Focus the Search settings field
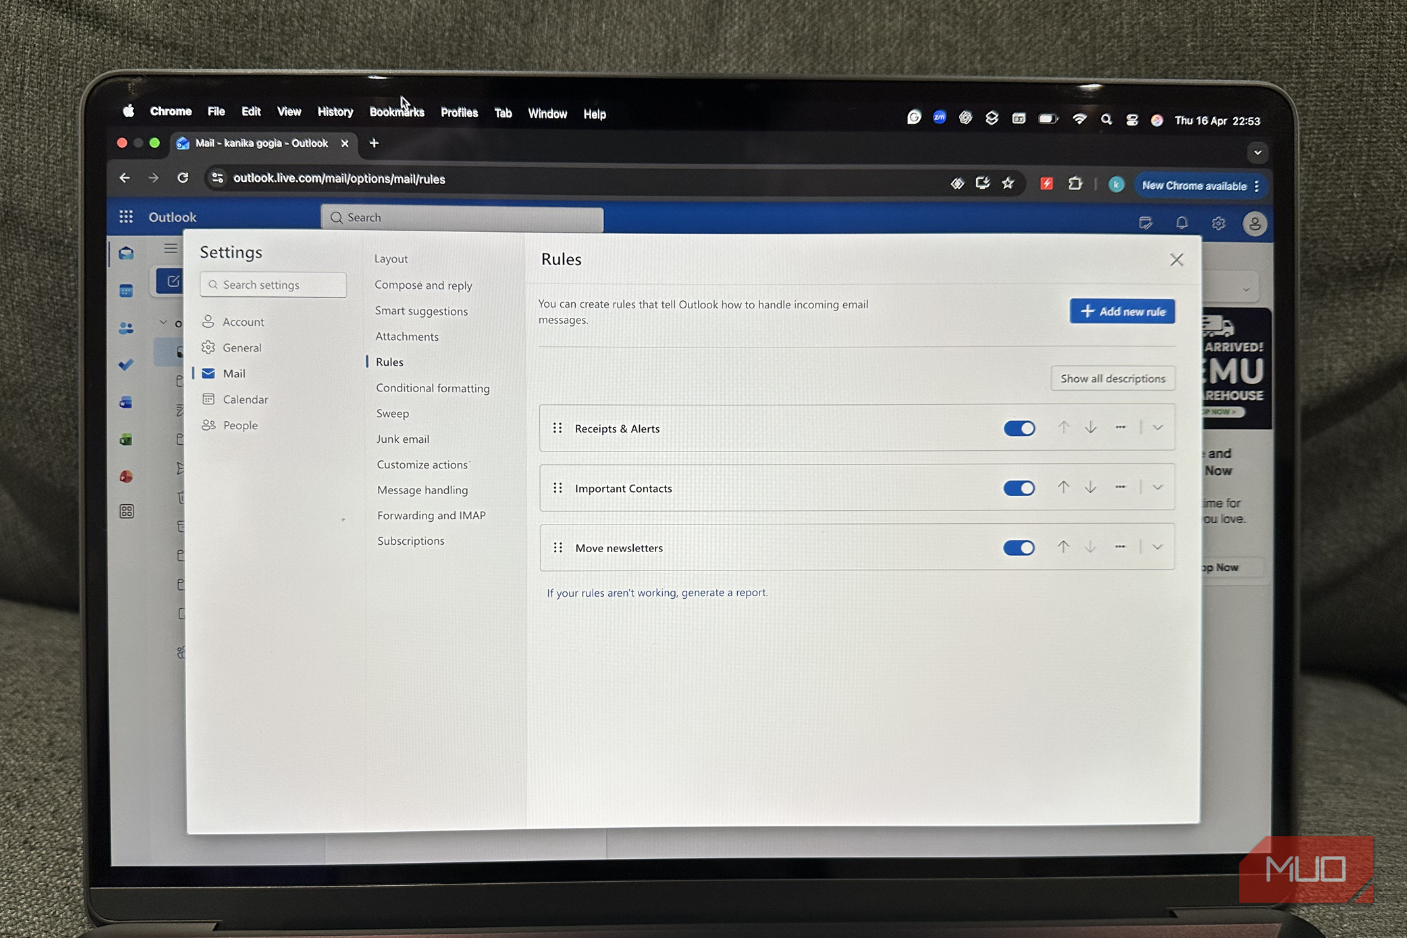 [x=273, y=285]
